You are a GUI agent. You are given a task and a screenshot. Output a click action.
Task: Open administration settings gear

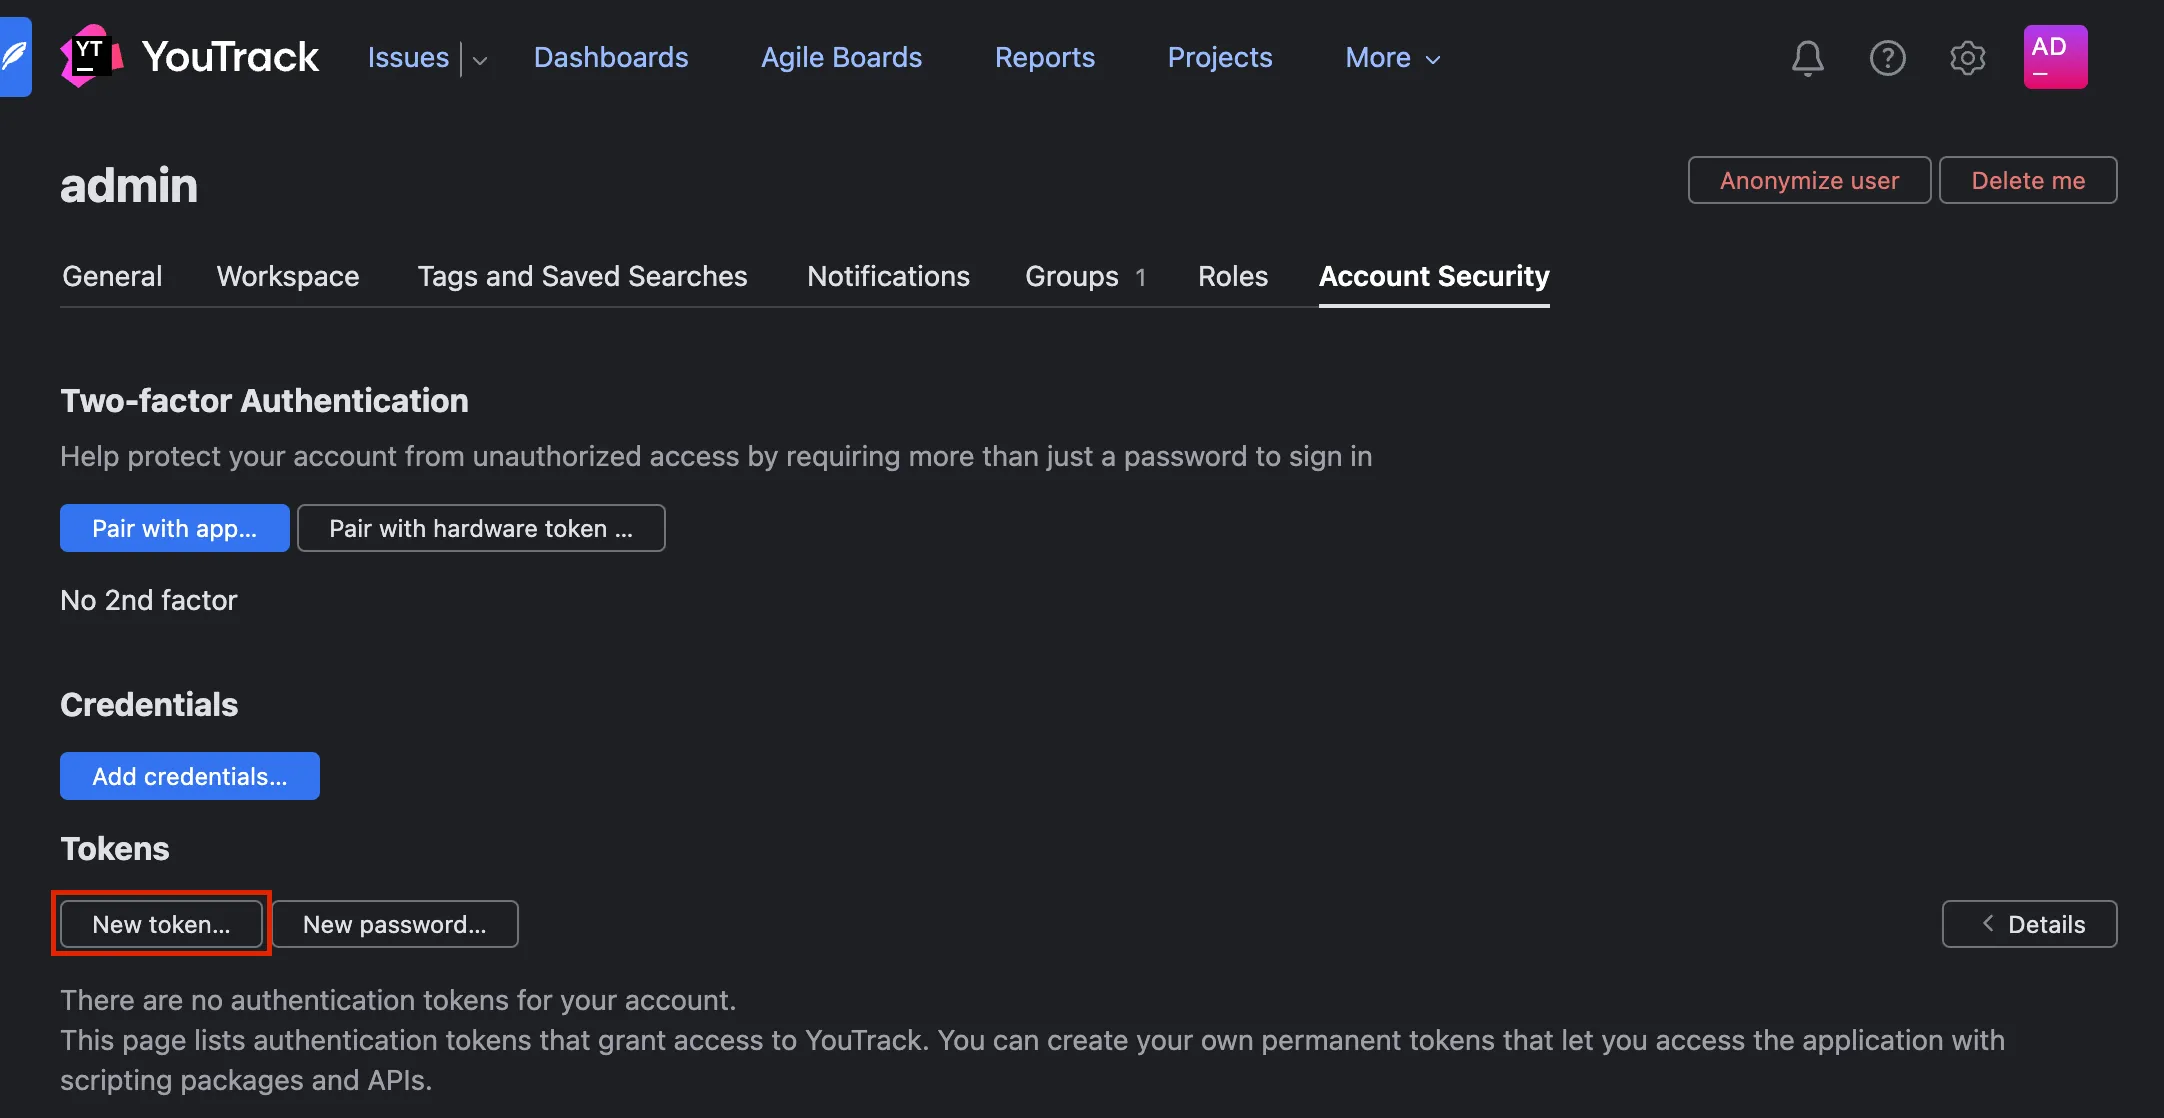(1967, 58)
